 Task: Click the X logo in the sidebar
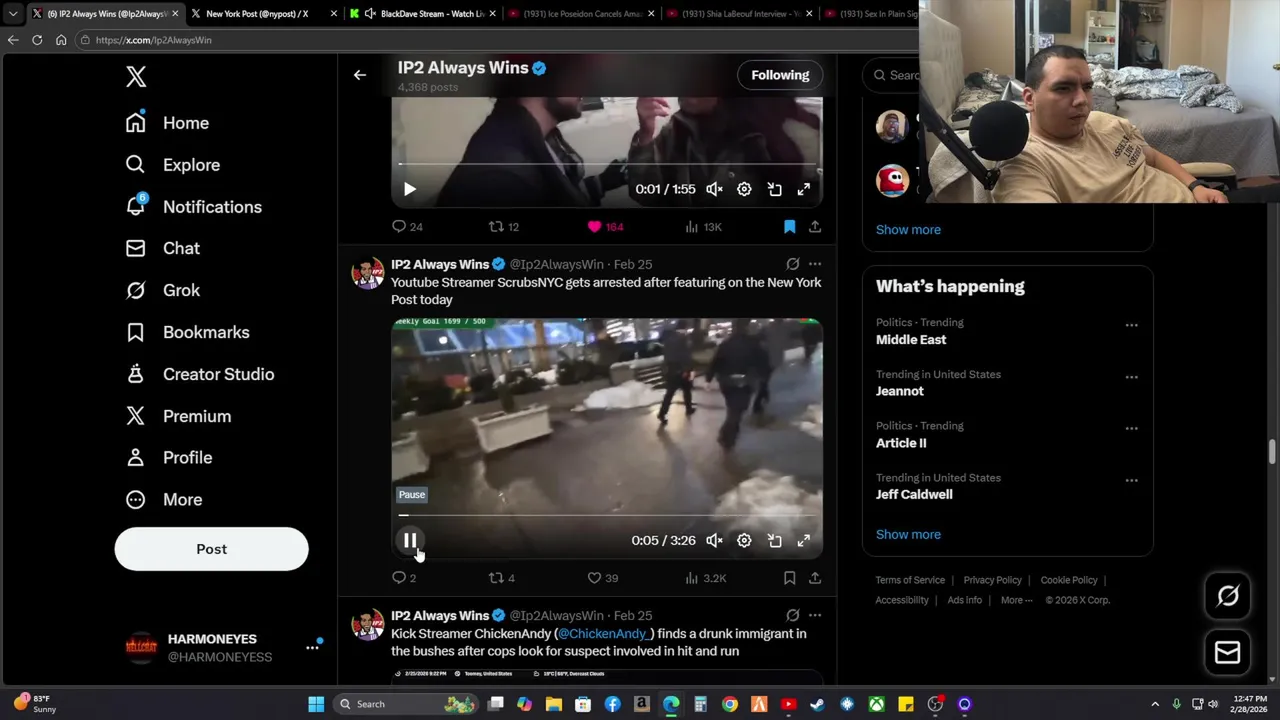click(x=136, y=77)
